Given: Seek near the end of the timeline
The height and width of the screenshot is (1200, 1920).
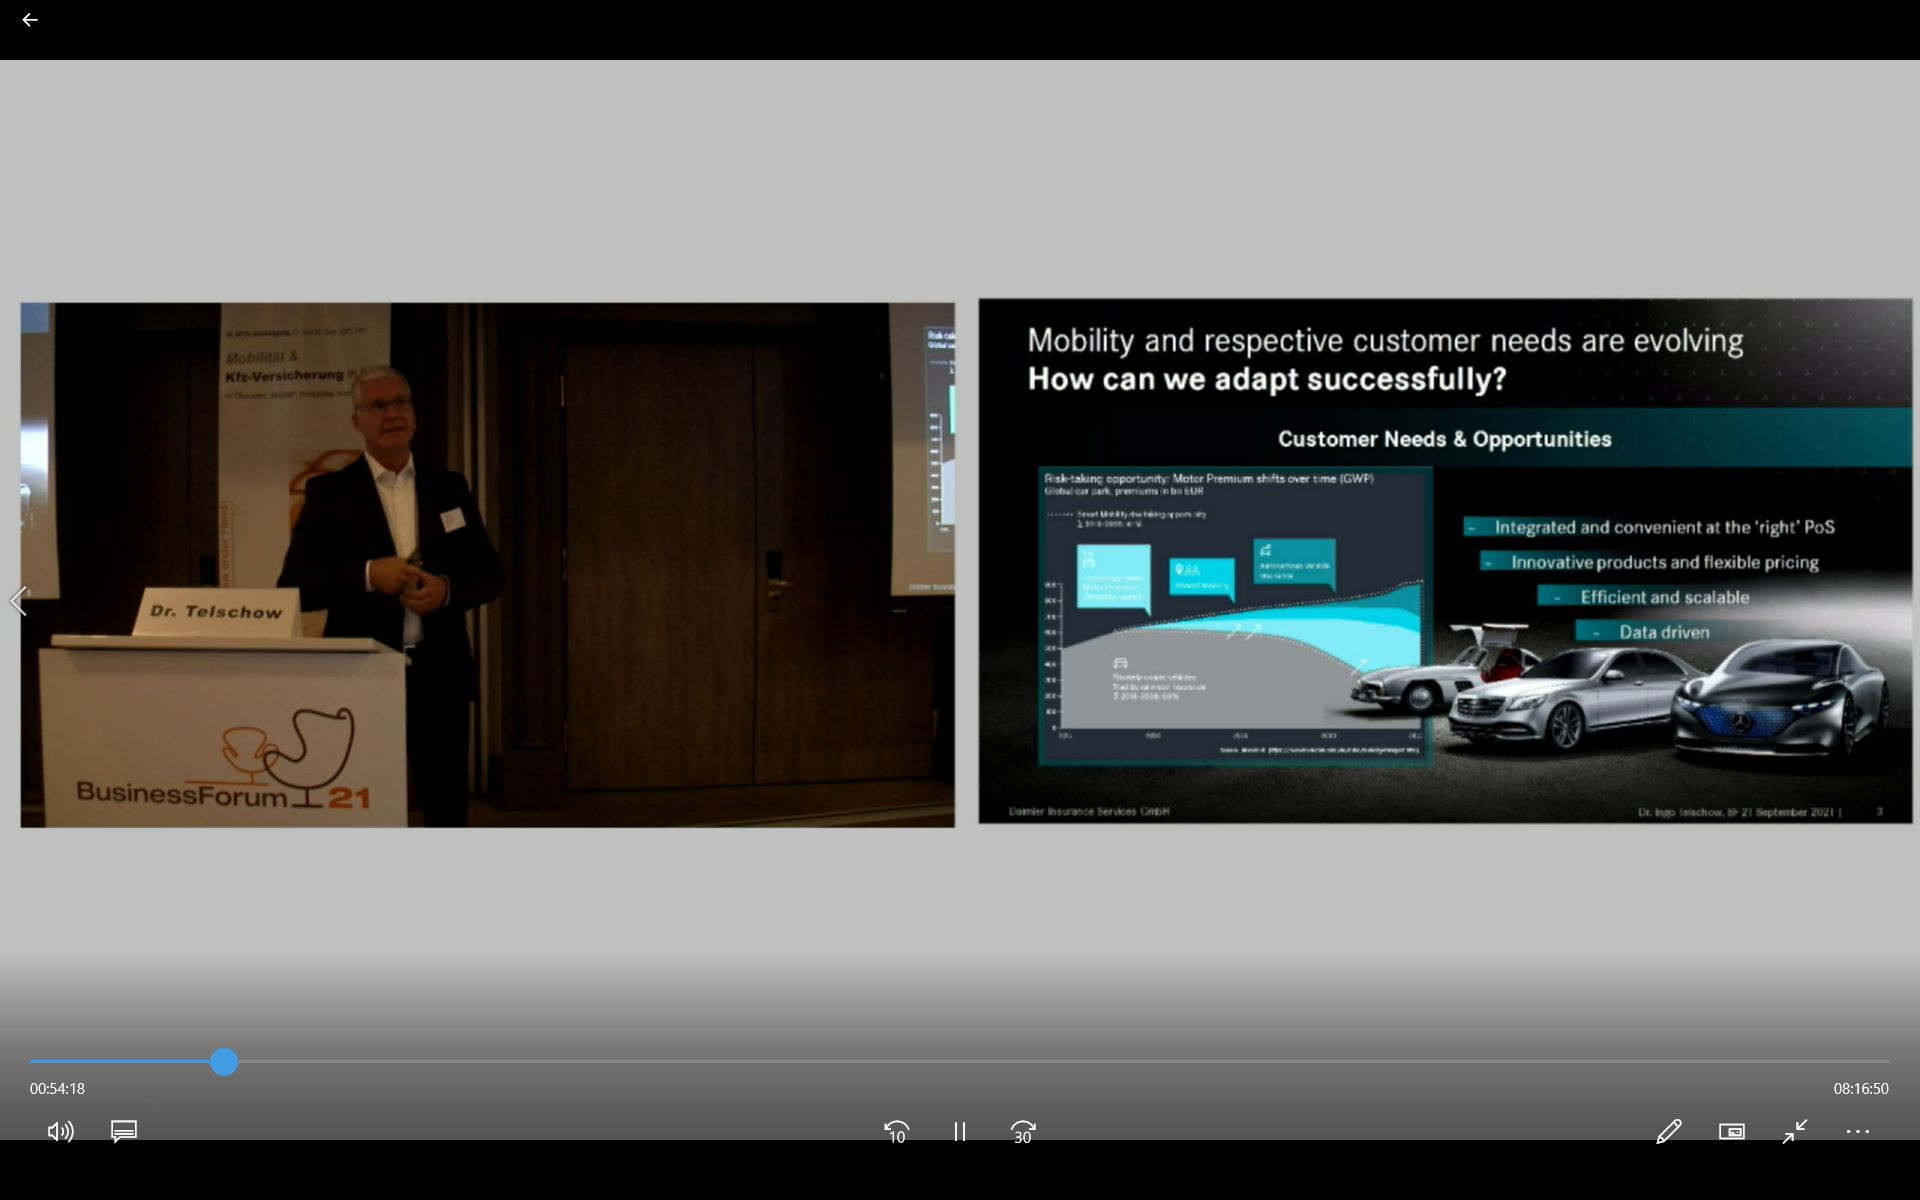Looking at the screenshot, I should coord(1850,1061).
